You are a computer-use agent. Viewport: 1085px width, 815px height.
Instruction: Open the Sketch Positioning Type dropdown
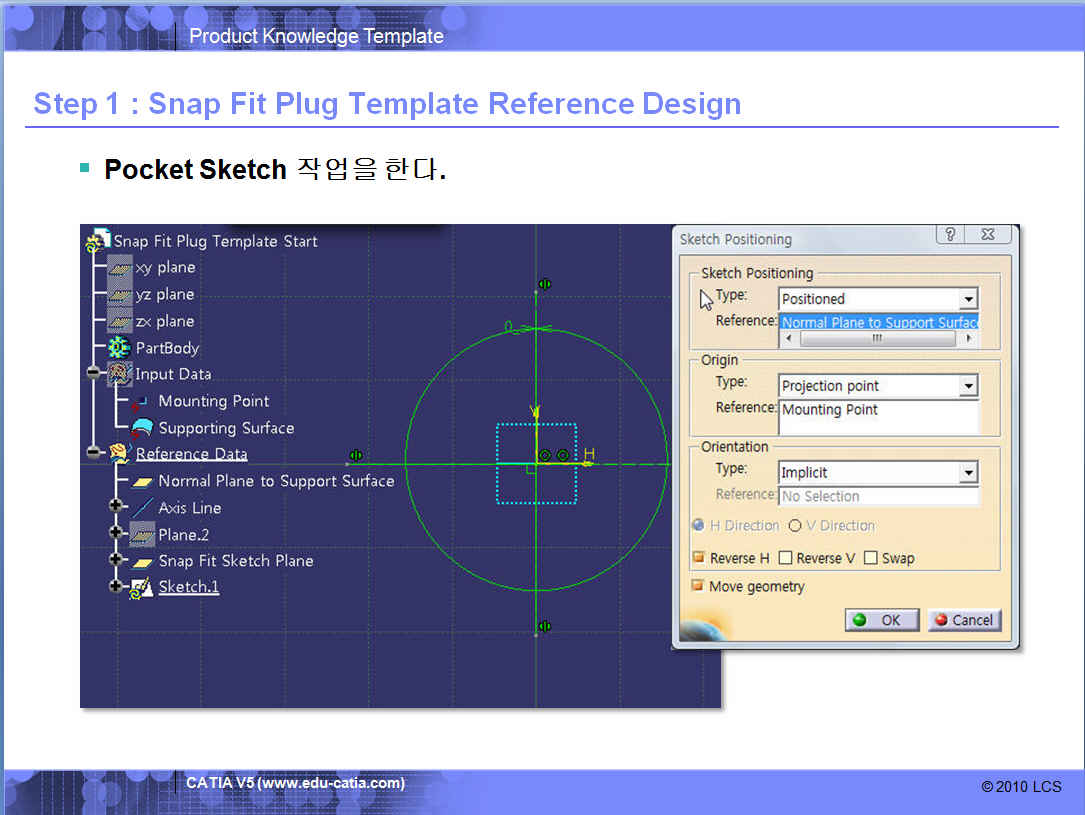click(x=967, y=299)
